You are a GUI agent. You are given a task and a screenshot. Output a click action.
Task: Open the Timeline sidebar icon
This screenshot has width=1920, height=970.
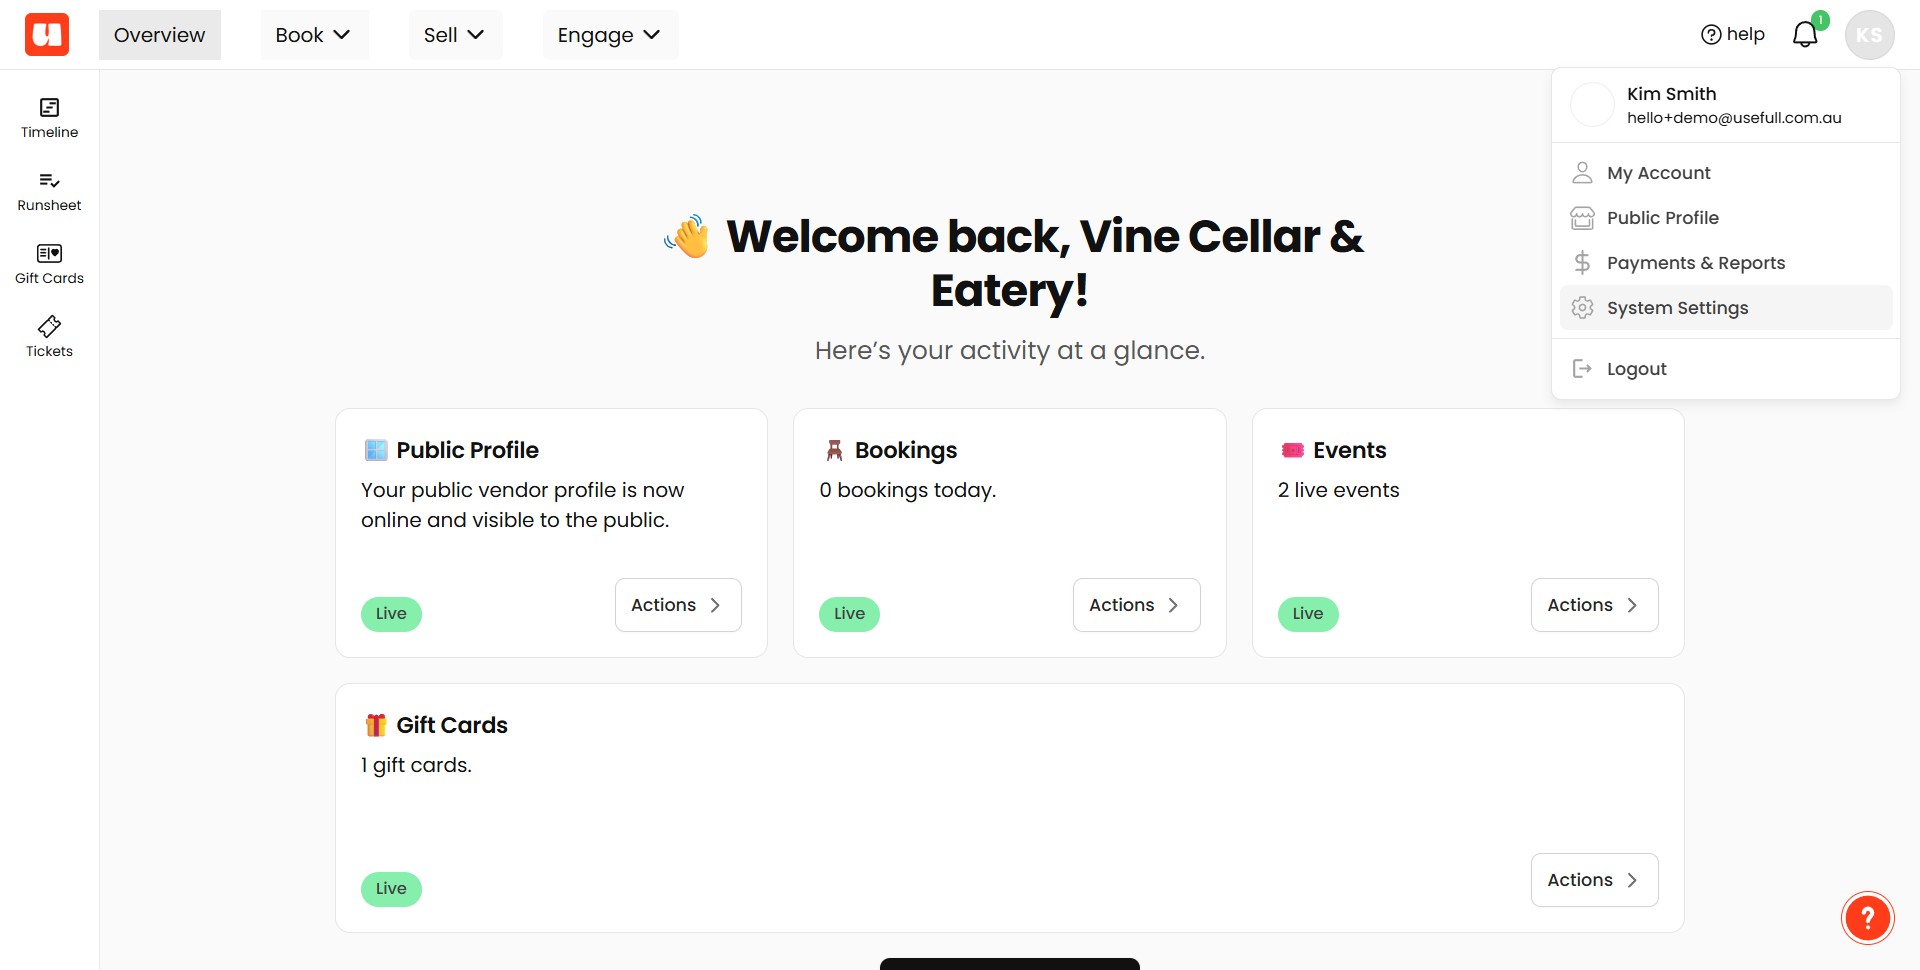(x=49, y=118)
